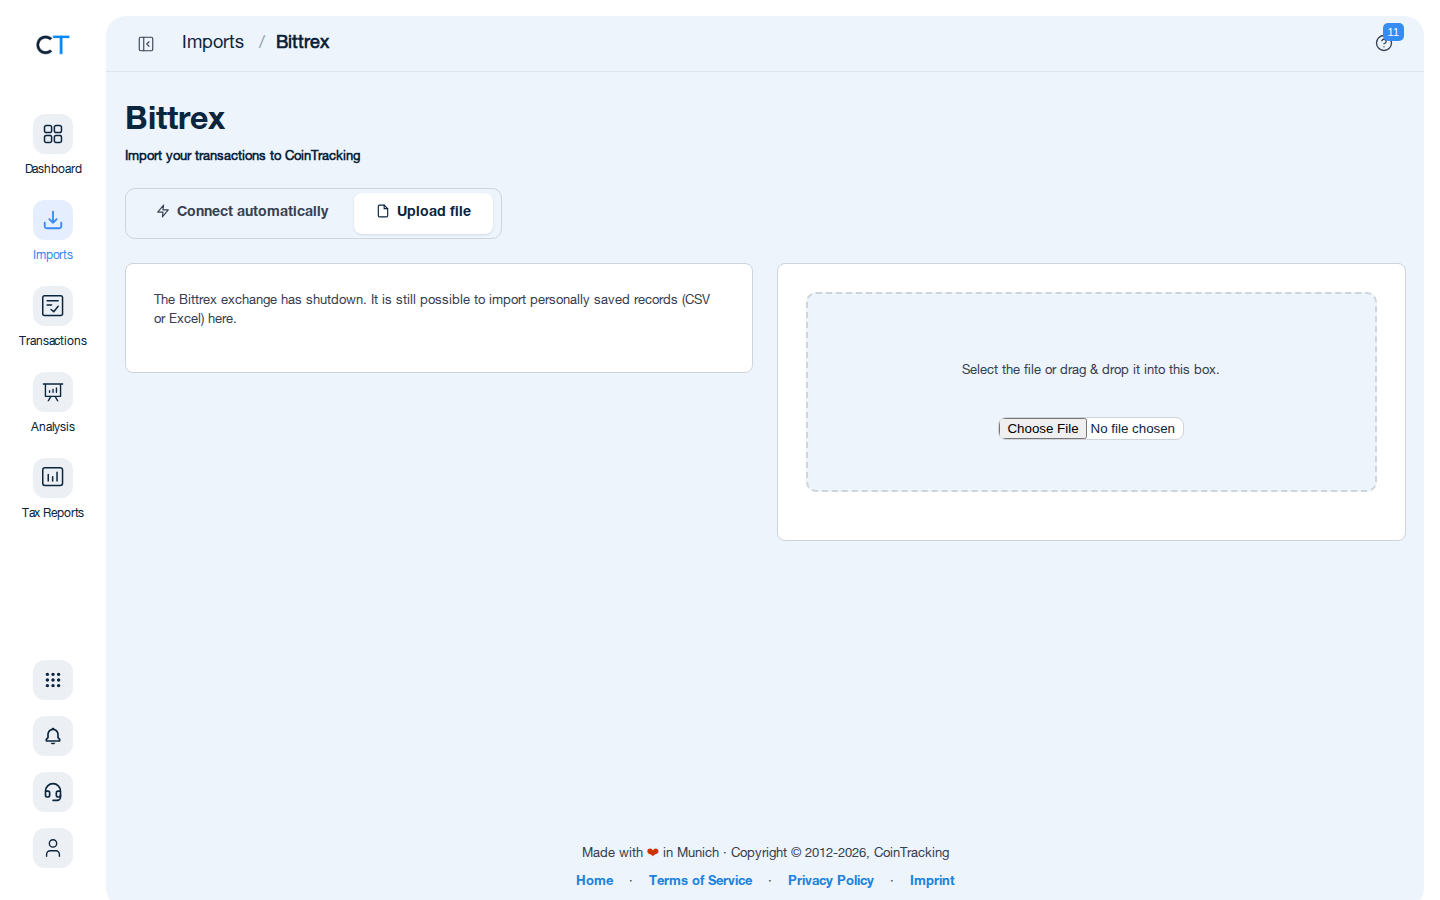Click the 'No file chosen' text
This screenshot has width=1440, height=900.
(1132, 429)
